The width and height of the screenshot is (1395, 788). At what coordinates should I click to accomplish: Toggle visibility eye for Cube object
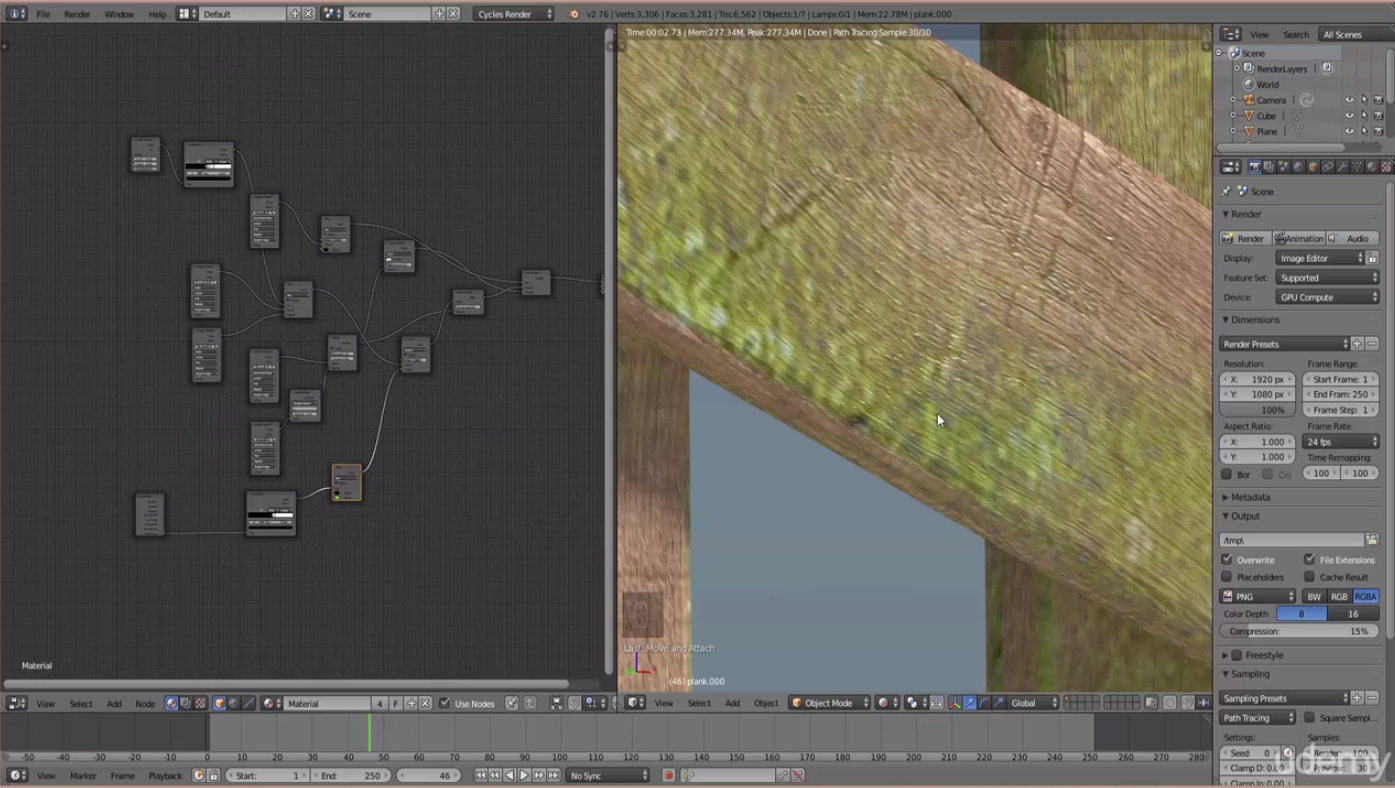coord(1349,116)
